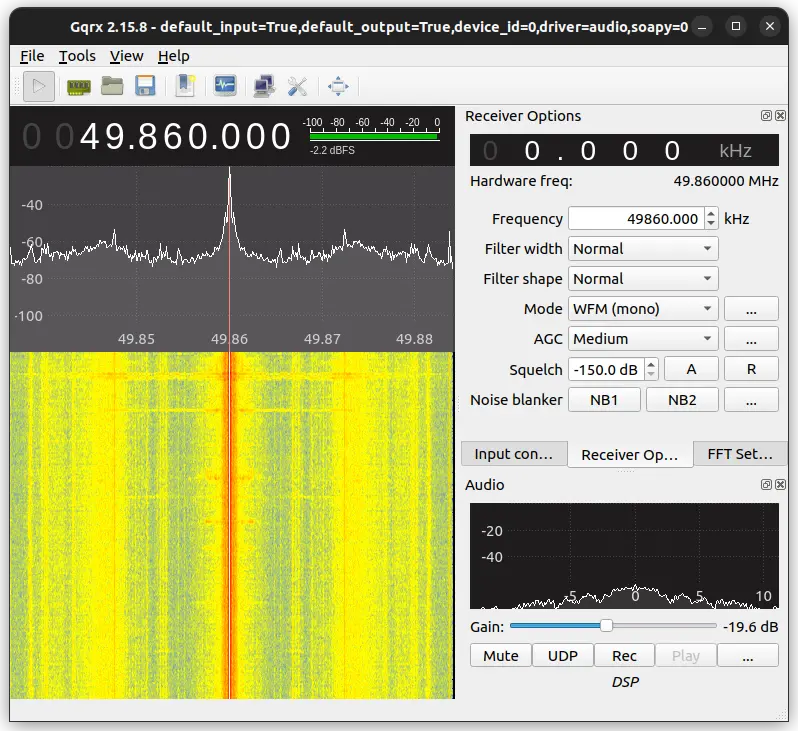Expand the AGC dropdown set to Medium

tap(643, 339)
